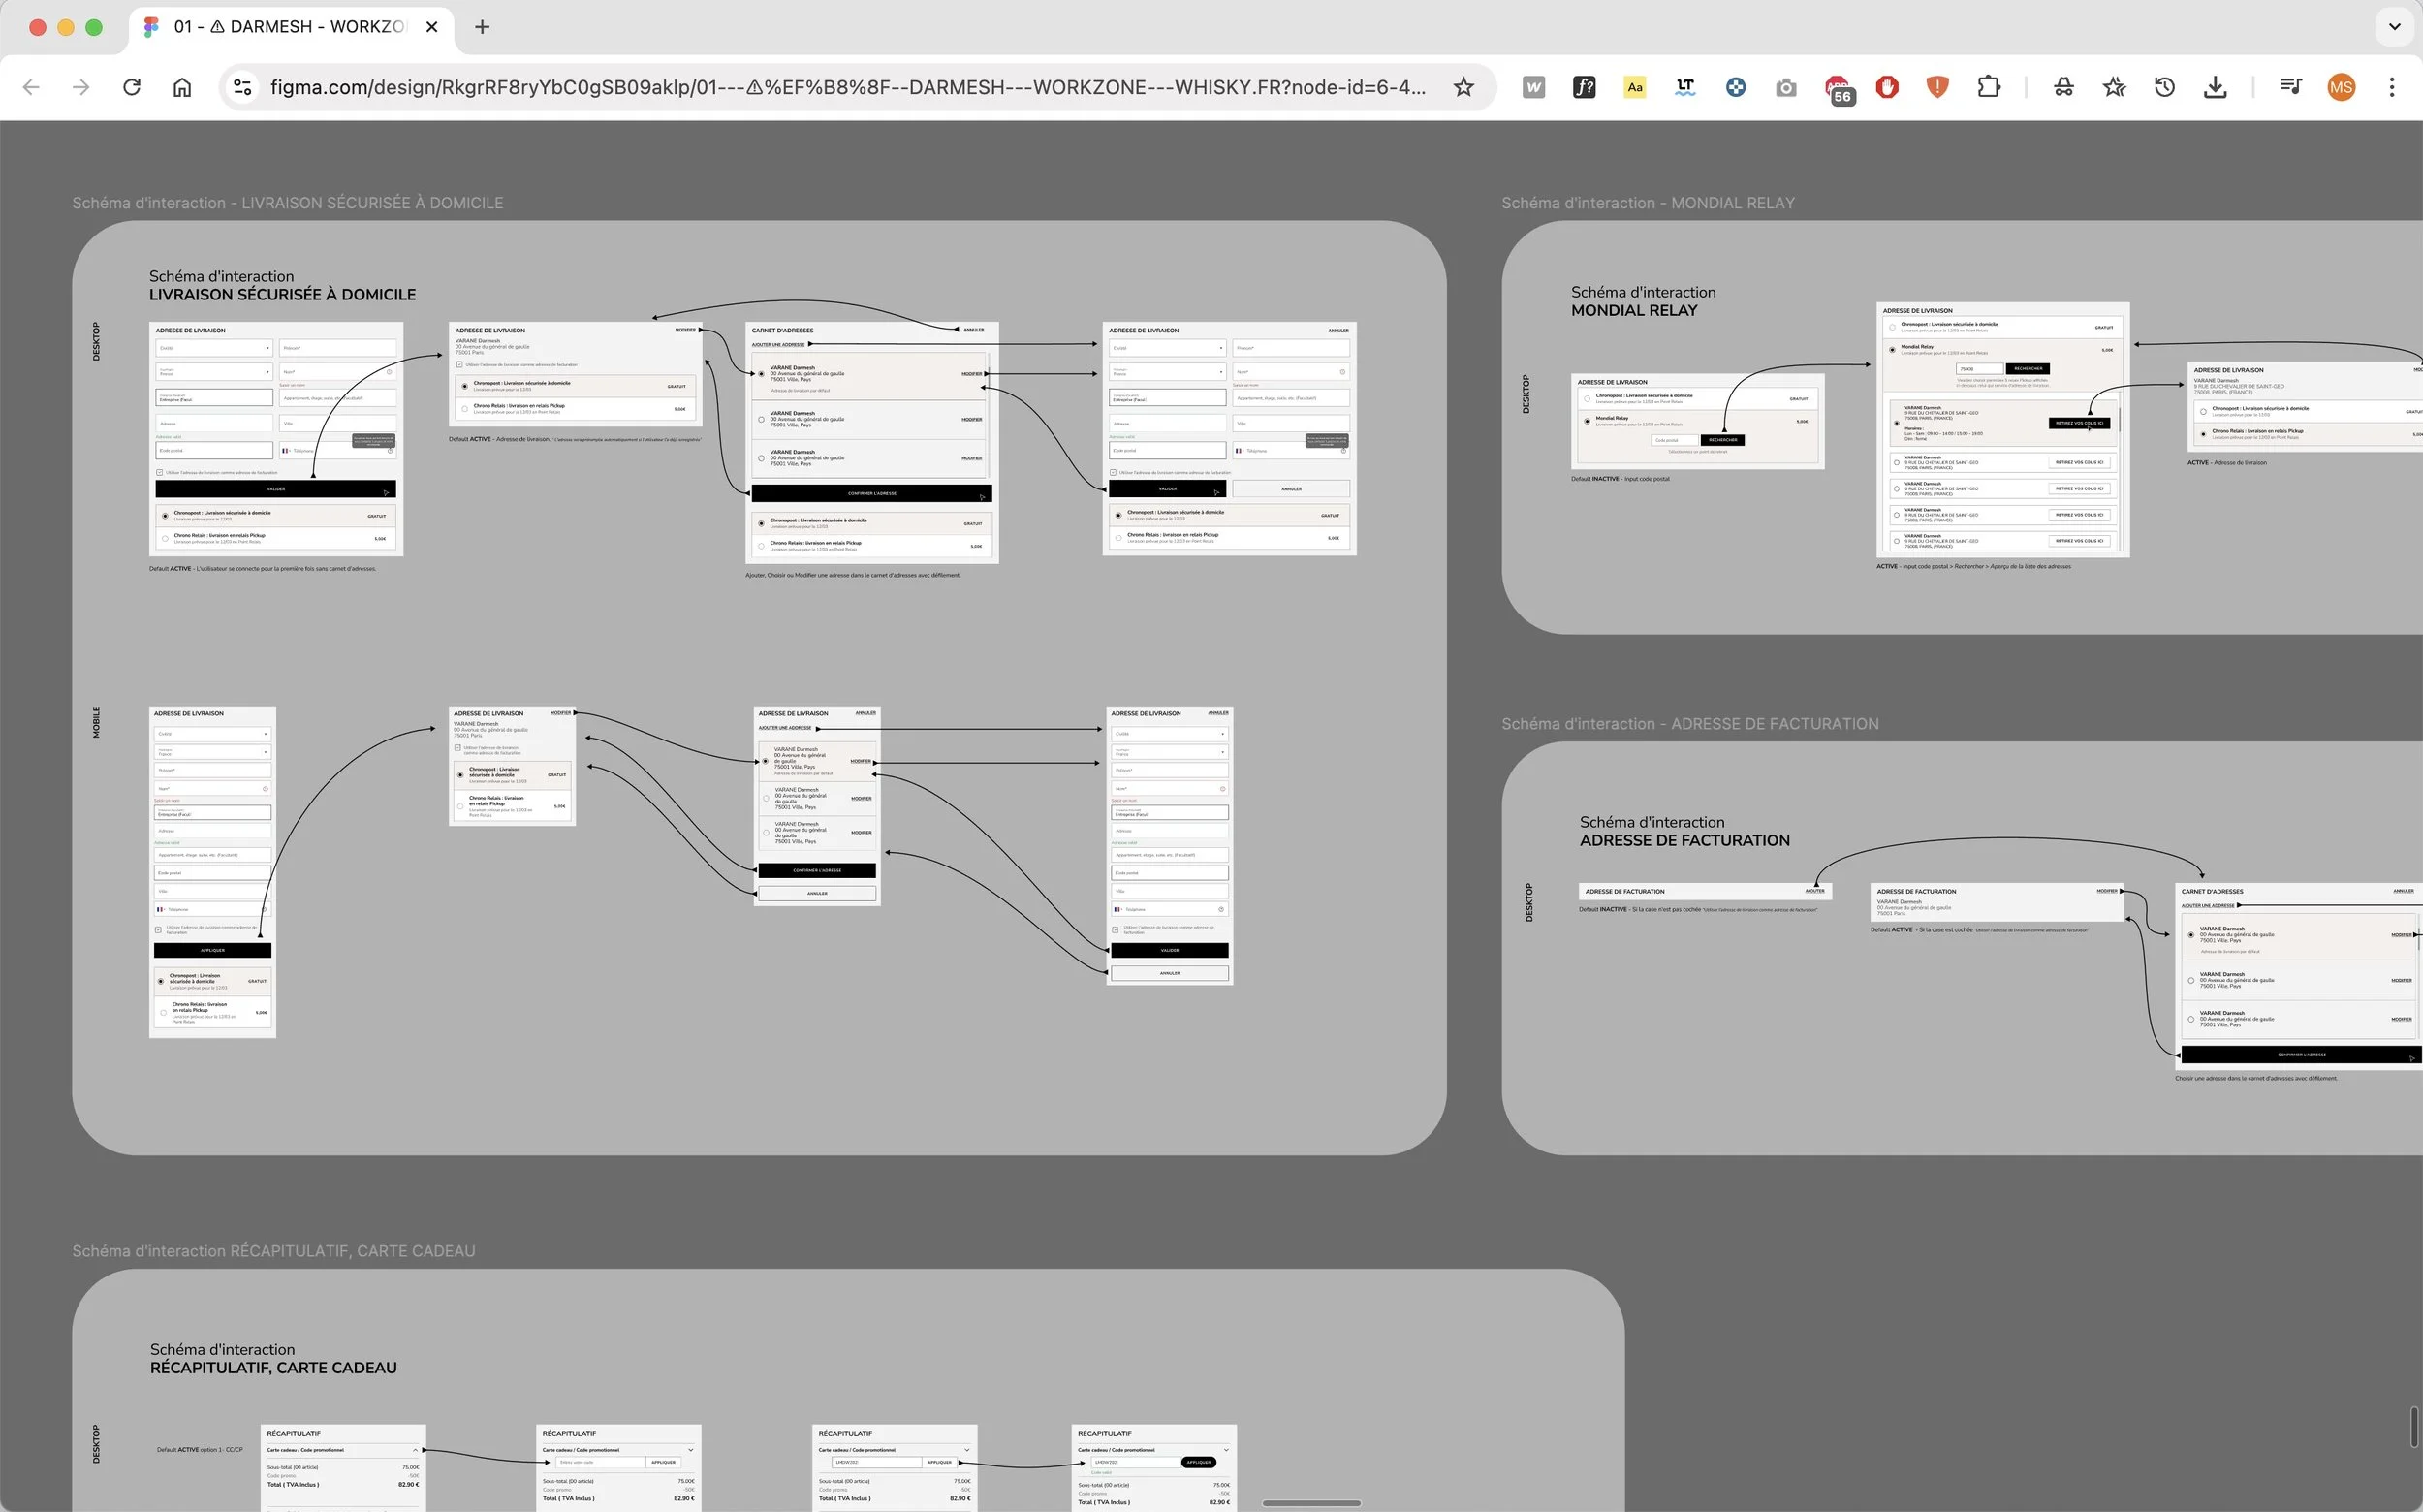Open the Extensions puzzle-piece menu

(x=1988, y=87)
